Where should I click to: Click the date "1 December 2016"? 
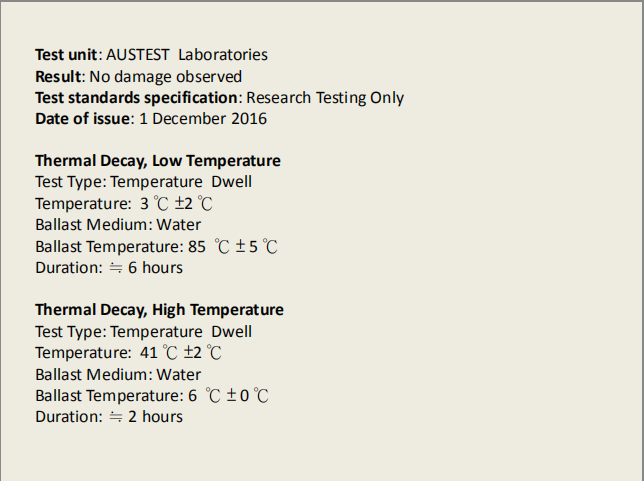click(x=203, y=119)
